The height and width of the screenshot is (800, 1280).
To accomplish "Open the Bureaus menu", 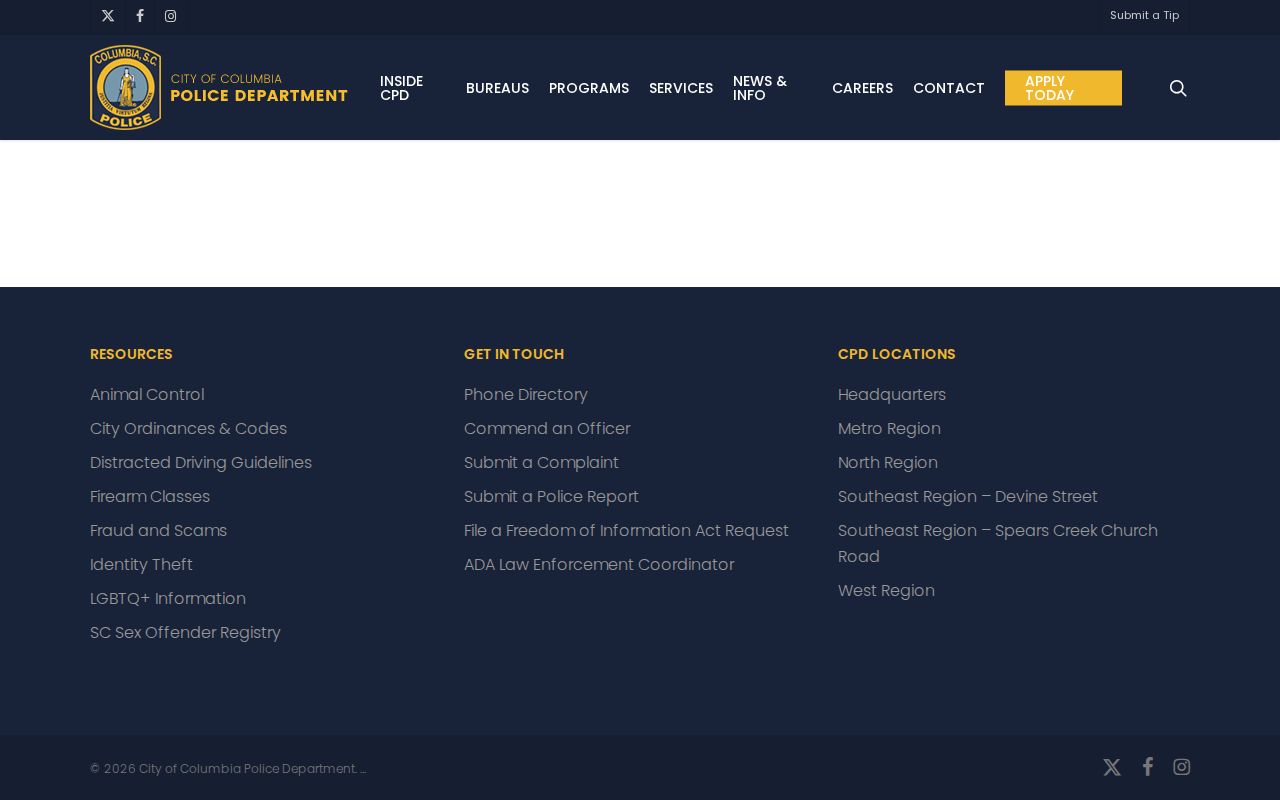I will pos(497,88).
